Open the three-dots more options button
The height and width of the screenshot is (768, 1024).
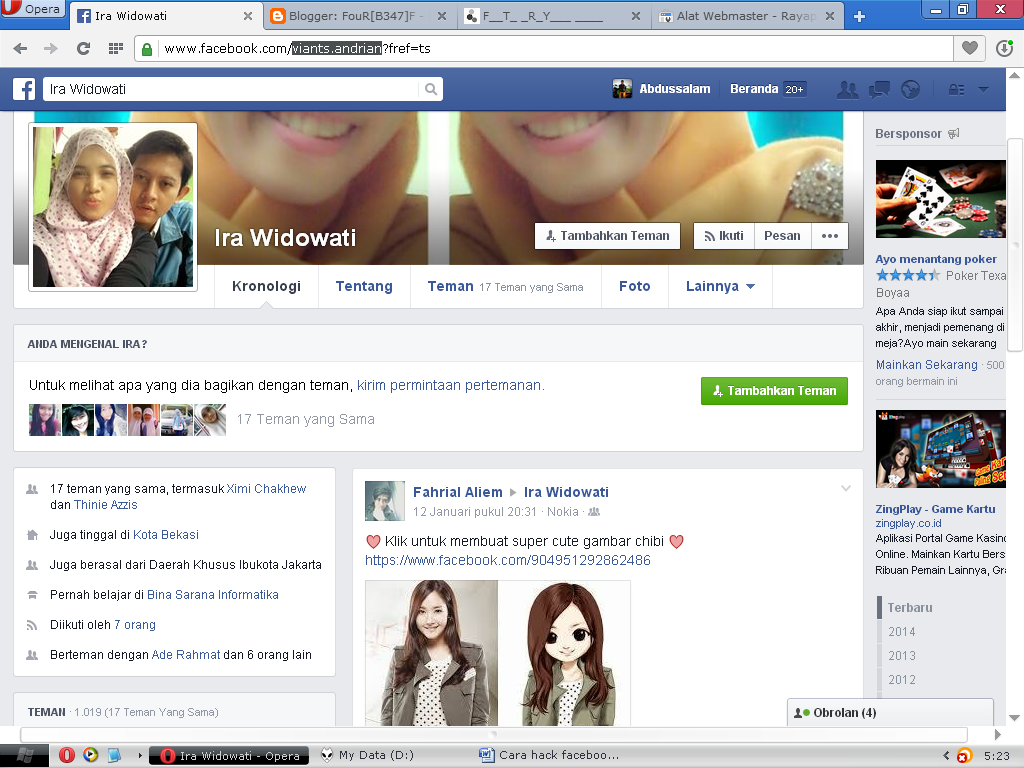[829, 236]
